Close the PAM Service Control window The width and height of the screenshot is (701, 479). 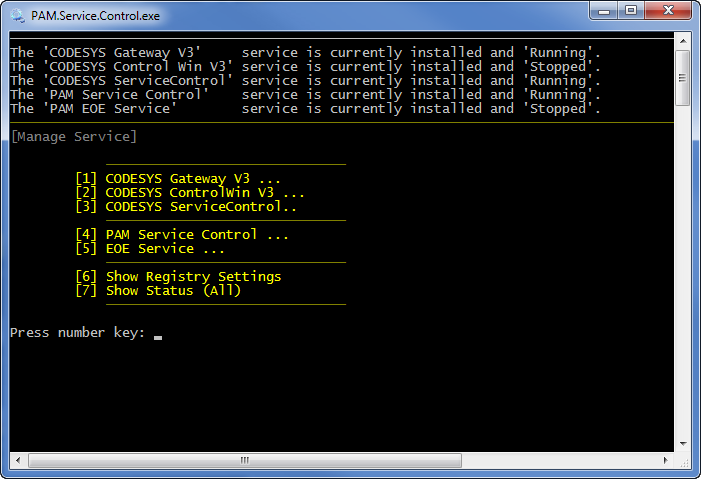(668, 11)
